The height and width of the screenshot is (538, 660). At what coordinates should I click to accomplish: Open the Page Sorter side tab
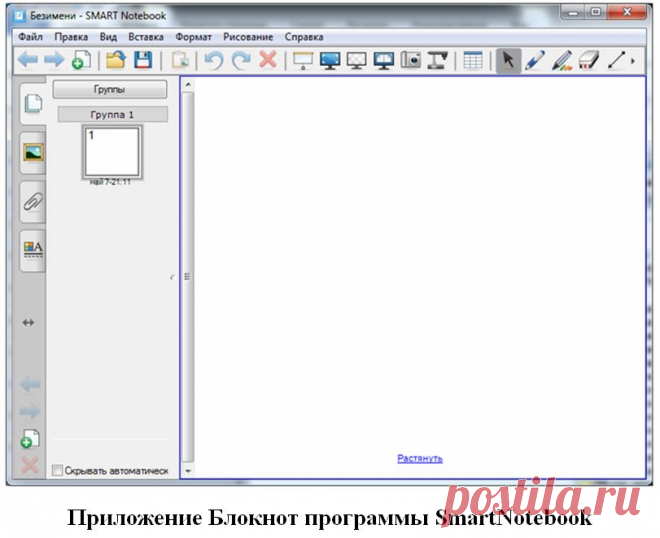click(33, 103)
